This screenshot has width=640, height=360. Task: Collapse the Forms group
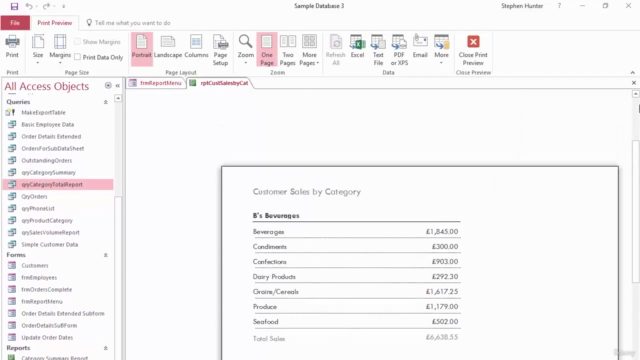click(x=105, y=255)
